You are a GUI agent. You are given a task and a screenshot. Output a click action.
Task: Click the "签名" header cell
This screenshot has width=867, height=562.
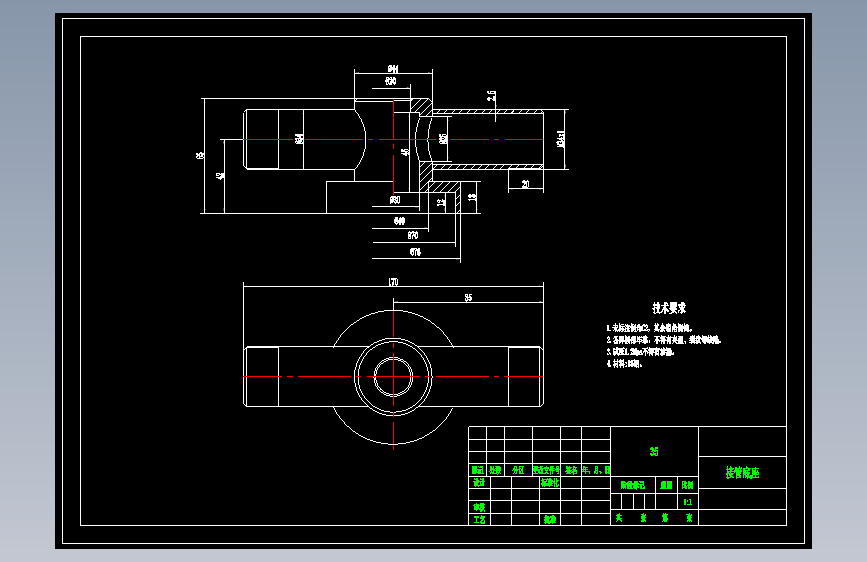tap(571, 470)
